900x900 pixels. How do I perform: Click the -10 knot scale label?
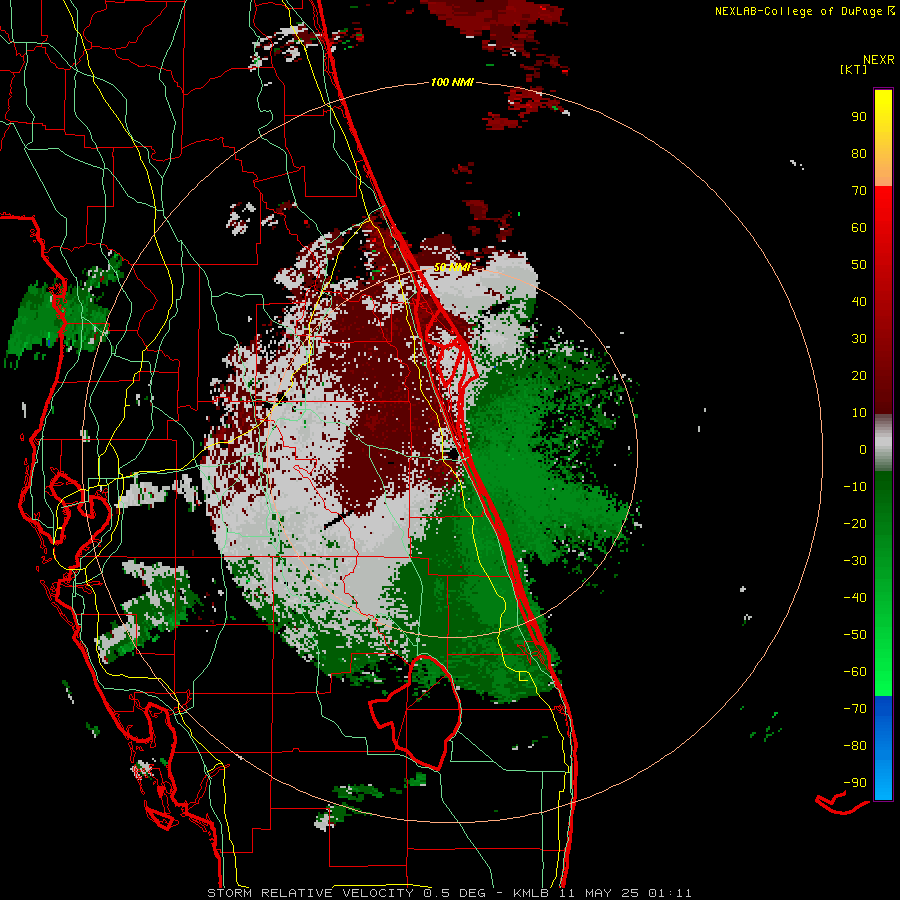(x=855, y=487)
